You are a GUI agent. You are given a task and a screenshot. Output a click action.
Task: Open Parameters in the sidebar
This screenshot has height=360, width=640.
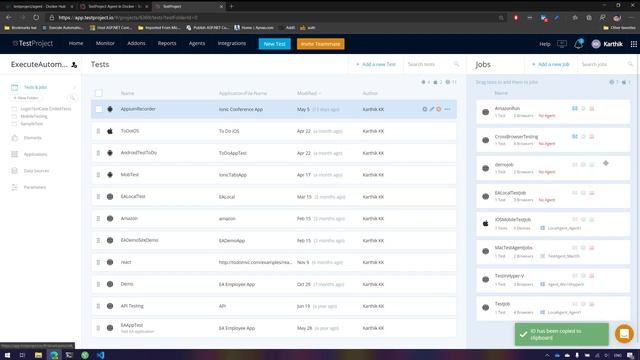click(x=35, y=187)
